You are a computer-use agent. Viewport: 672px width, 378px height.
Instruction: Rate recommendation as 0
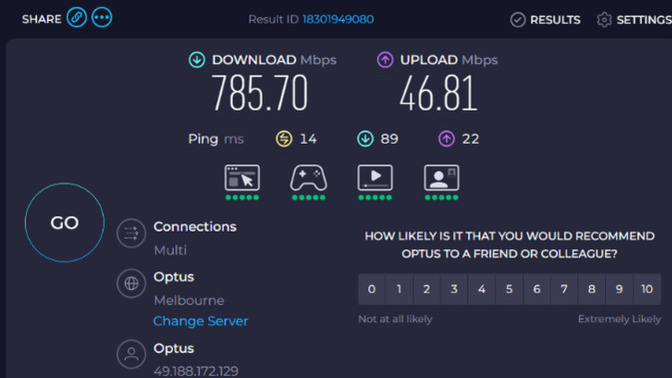tap(372, 289)
